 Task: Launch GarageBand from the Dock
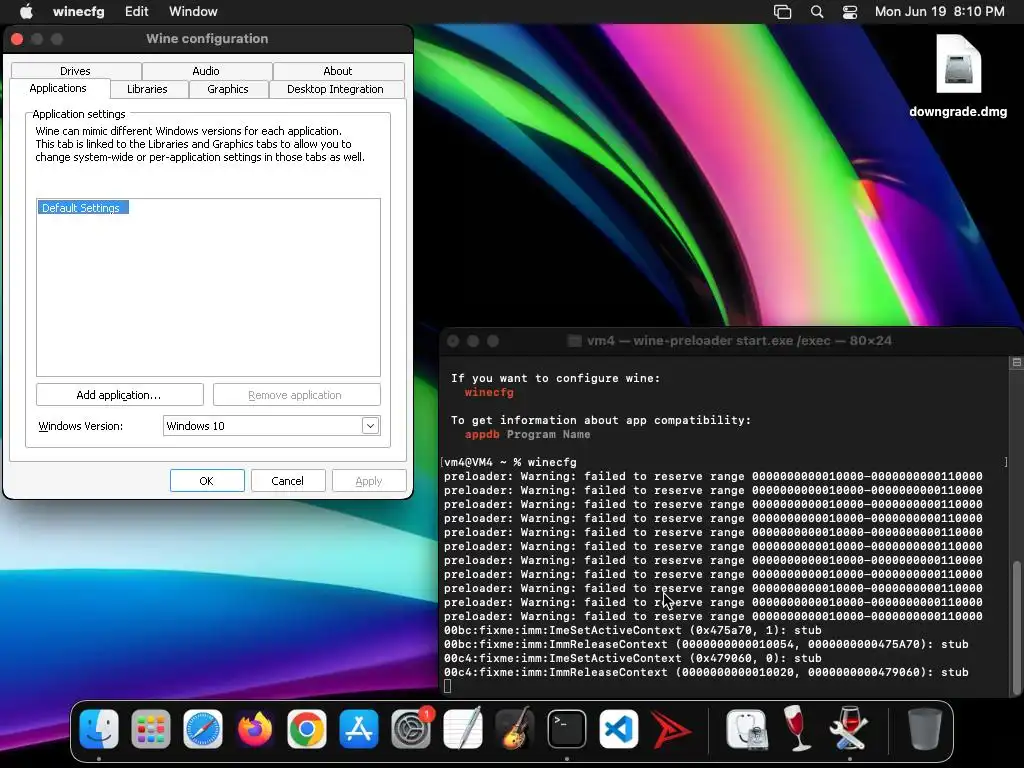(x=515, y=729)
